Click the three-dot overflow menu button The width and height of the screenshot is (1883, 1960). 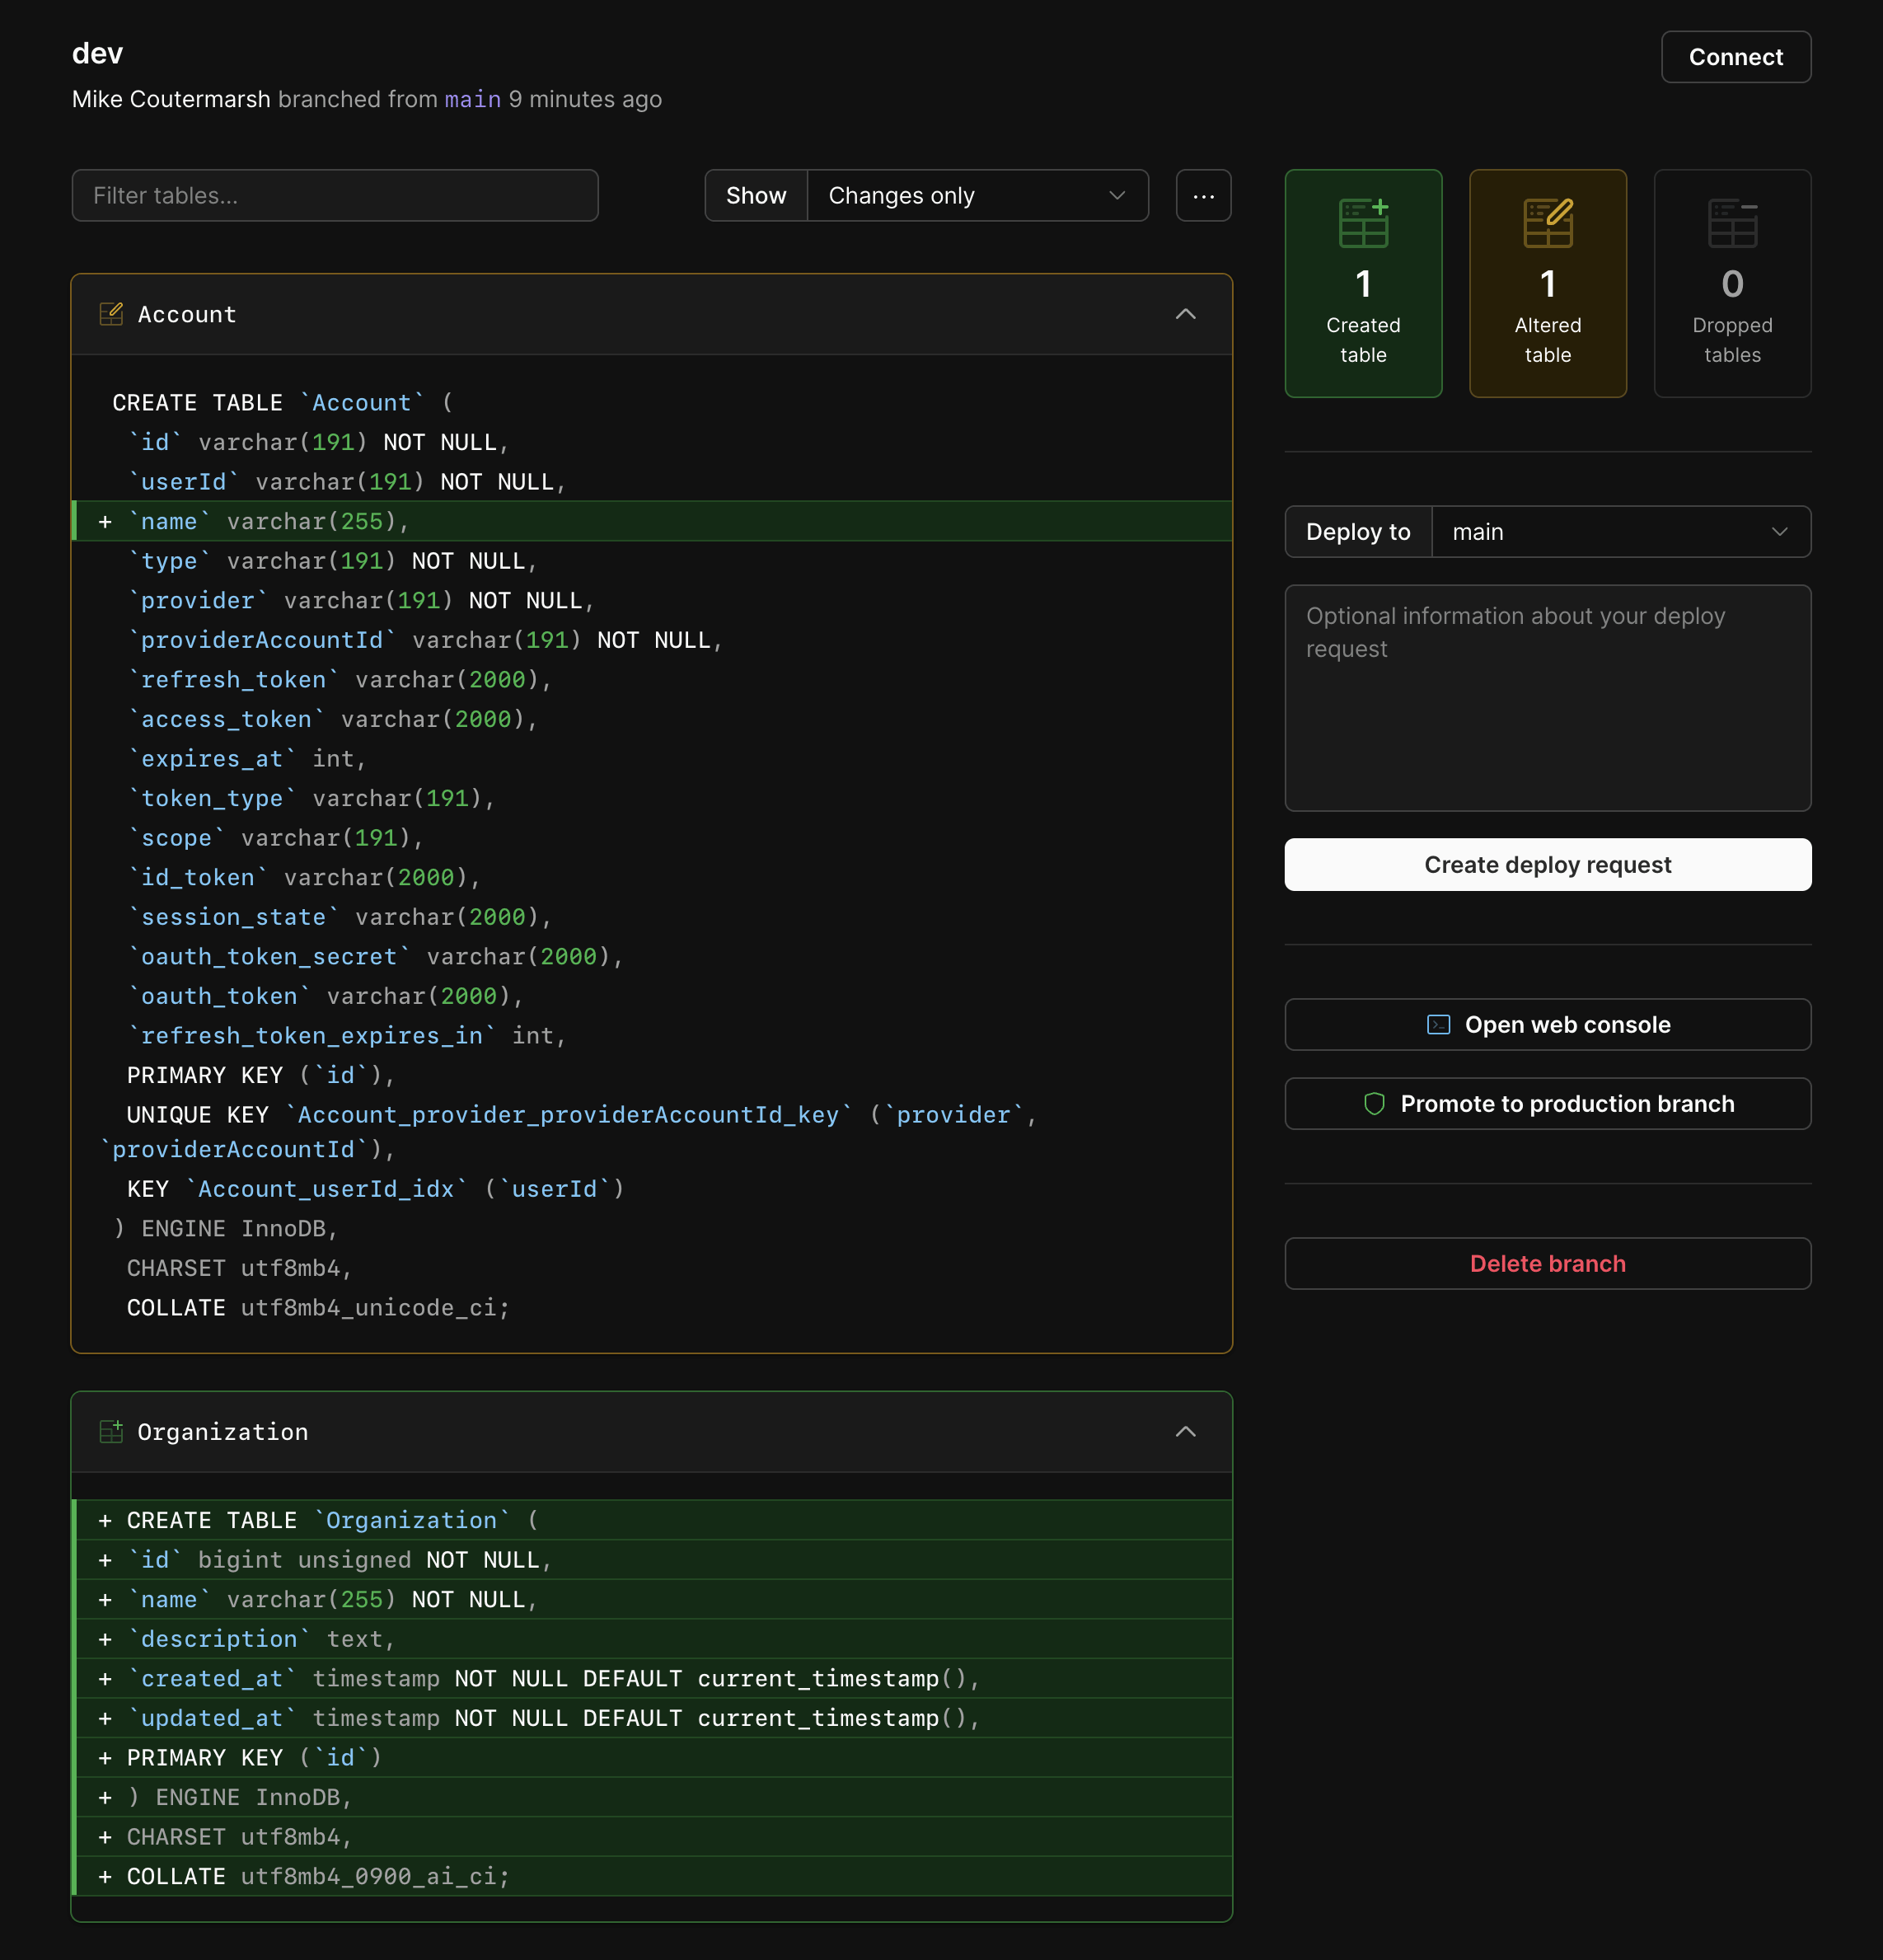pyautogui.click(x=1204, y=196)
